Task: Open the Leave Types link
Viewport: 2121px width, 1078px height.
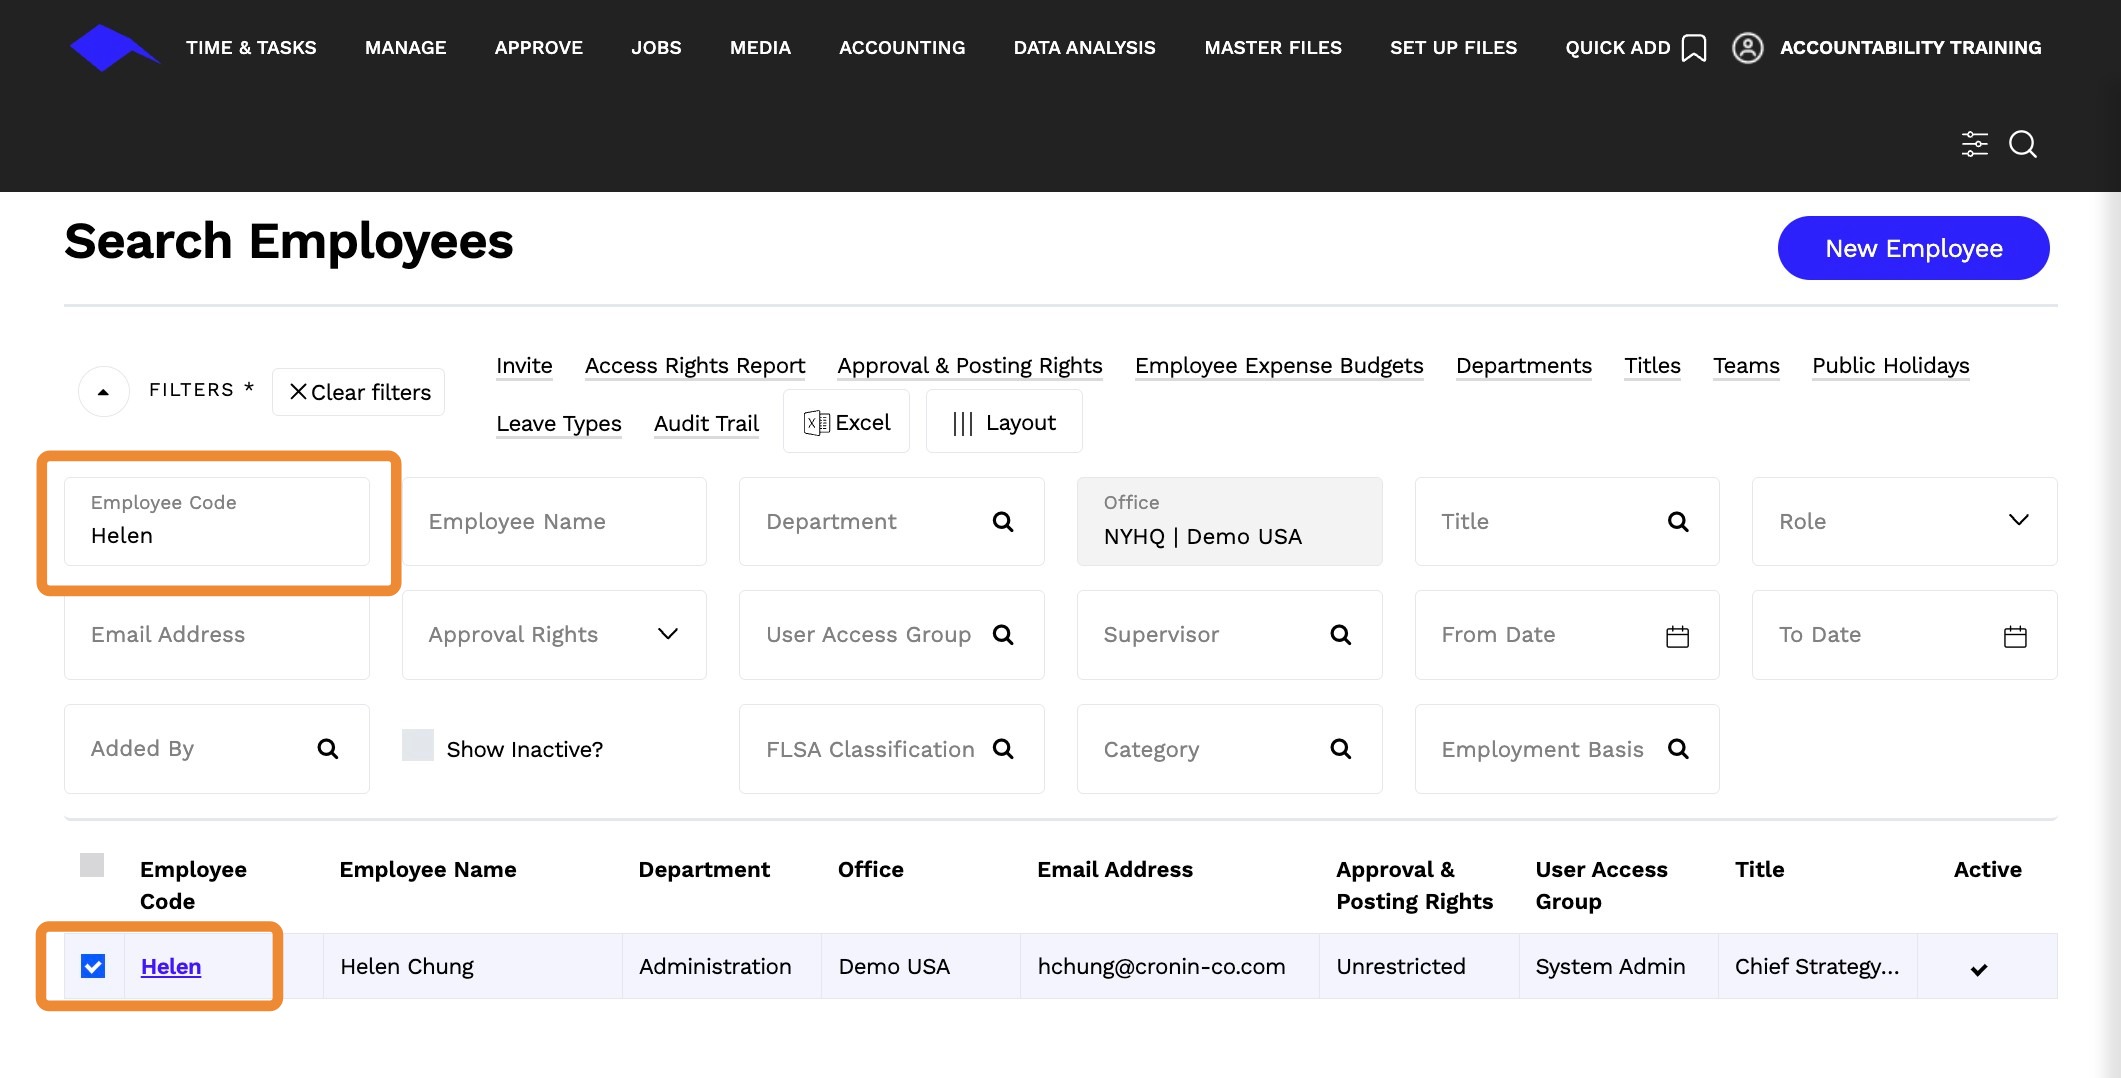Action: (x=559, y=423)
